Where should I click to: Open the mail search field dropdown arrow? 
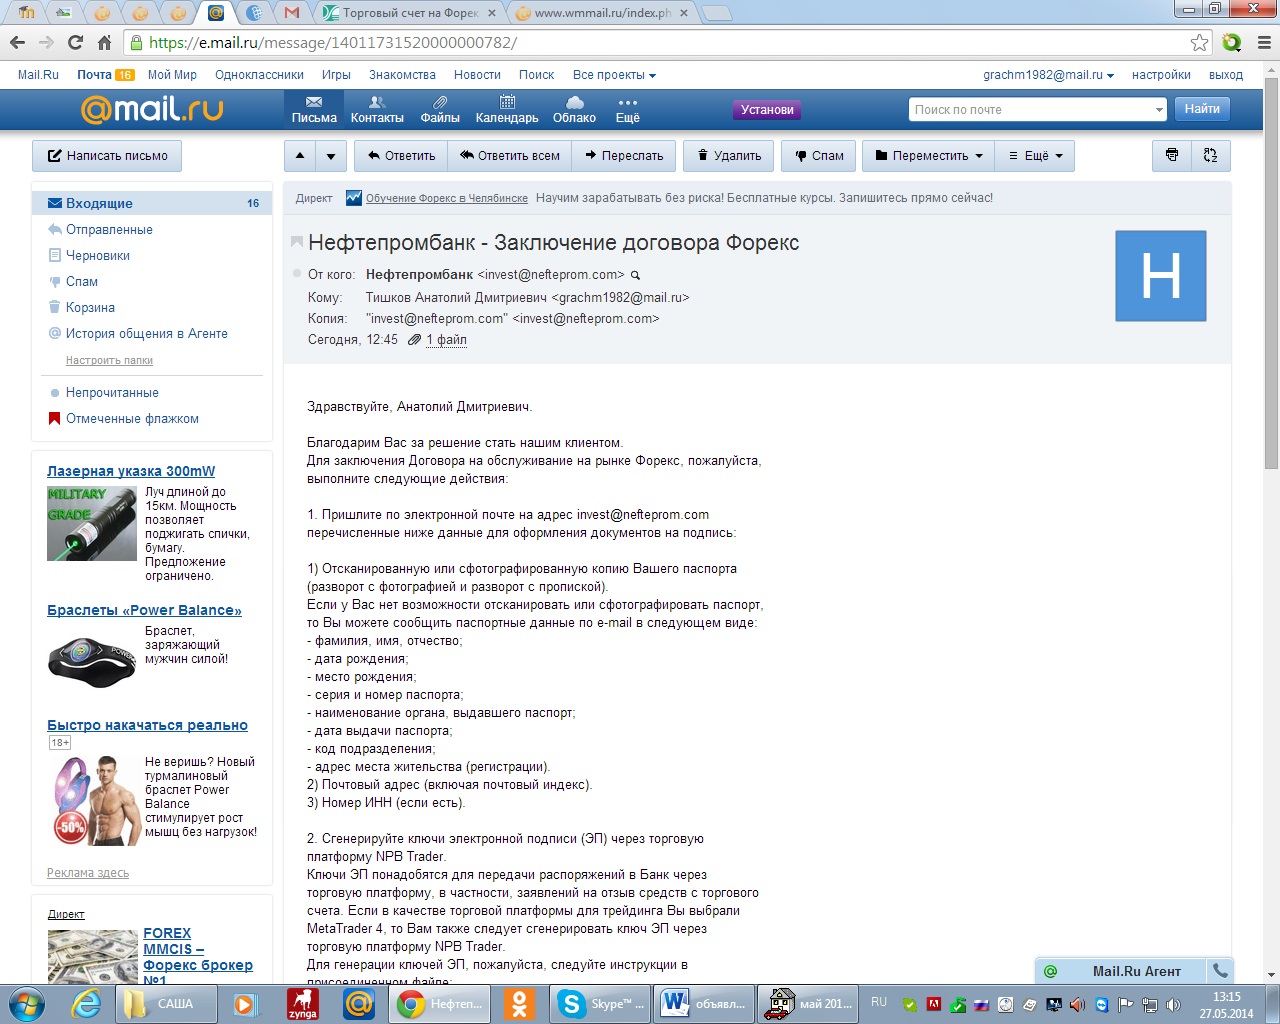coord(1159,110)
